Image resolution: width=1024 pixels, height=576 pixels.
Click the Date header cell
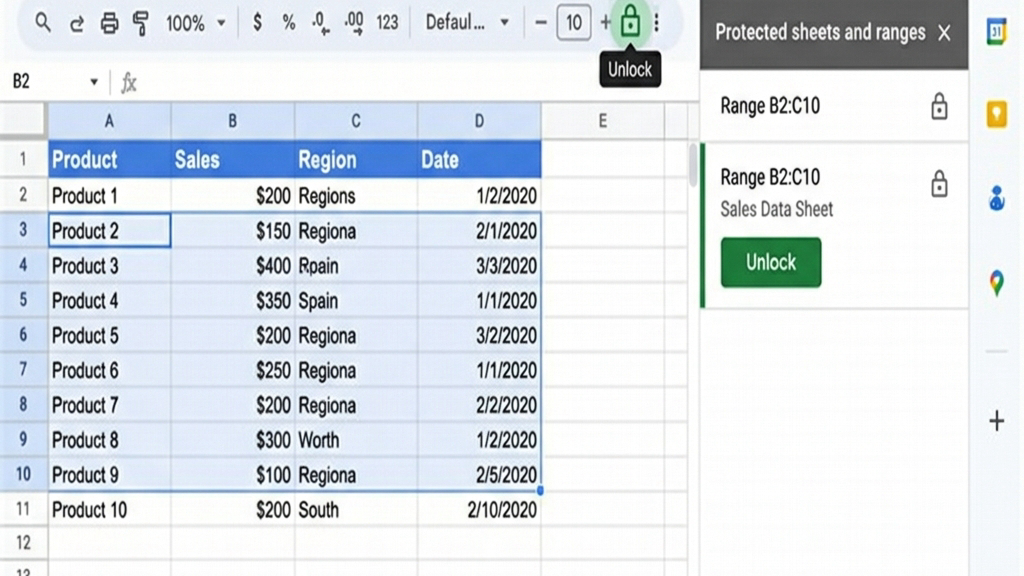479,159
